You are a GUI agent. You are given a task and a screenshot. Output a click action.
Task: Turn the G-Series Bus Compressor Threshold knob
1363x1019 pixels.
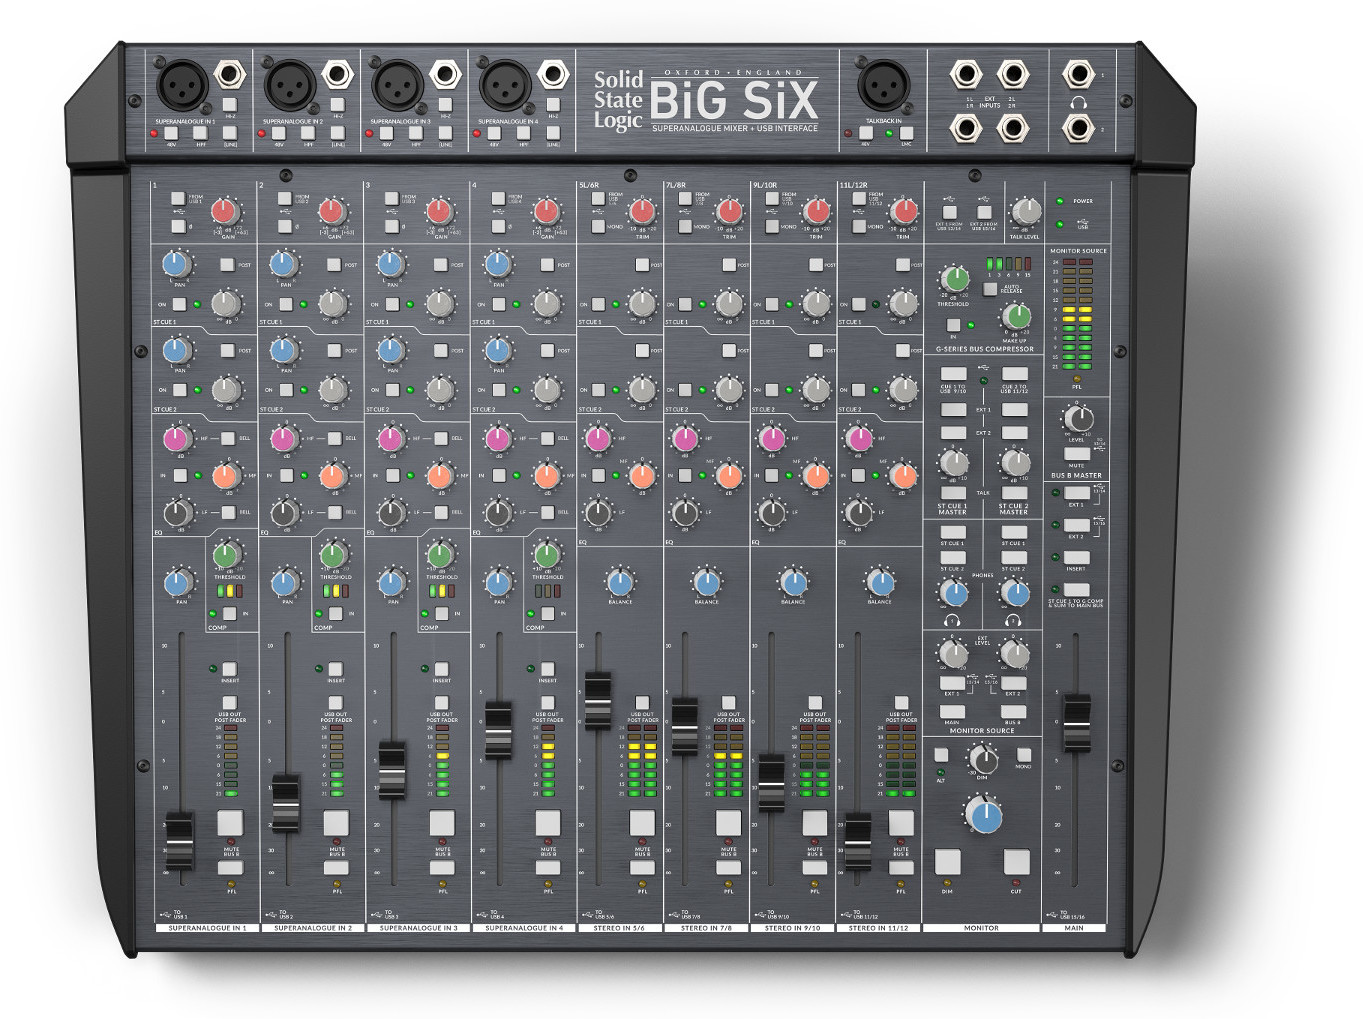pyautogui.click(x=955, y=280)
